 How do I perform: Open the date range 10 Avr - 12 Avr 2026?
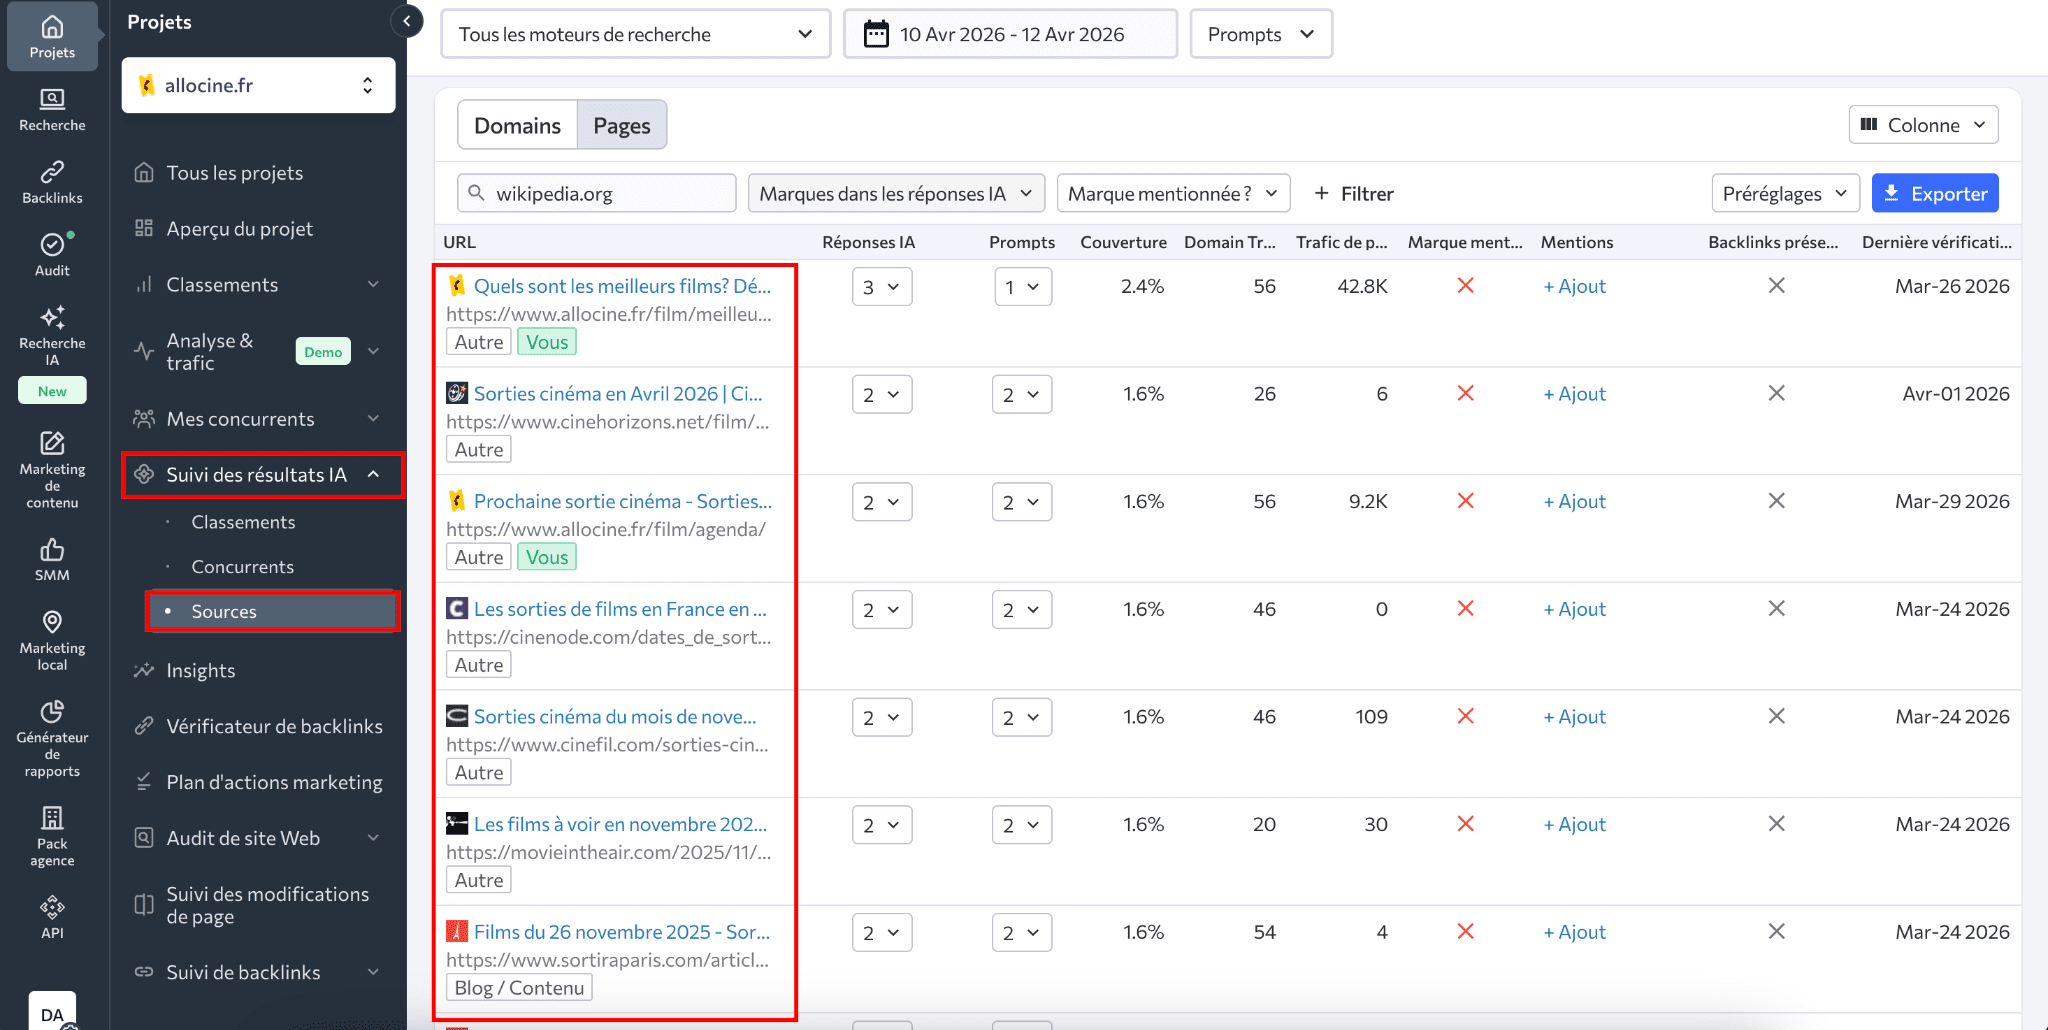pos(1010,34)
